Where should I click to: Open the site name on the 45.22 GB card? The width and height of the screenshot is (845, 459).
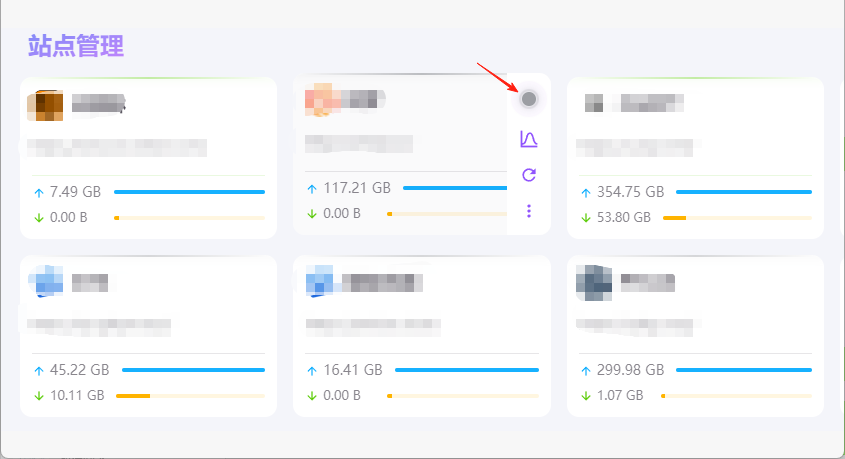pos(90,282)
